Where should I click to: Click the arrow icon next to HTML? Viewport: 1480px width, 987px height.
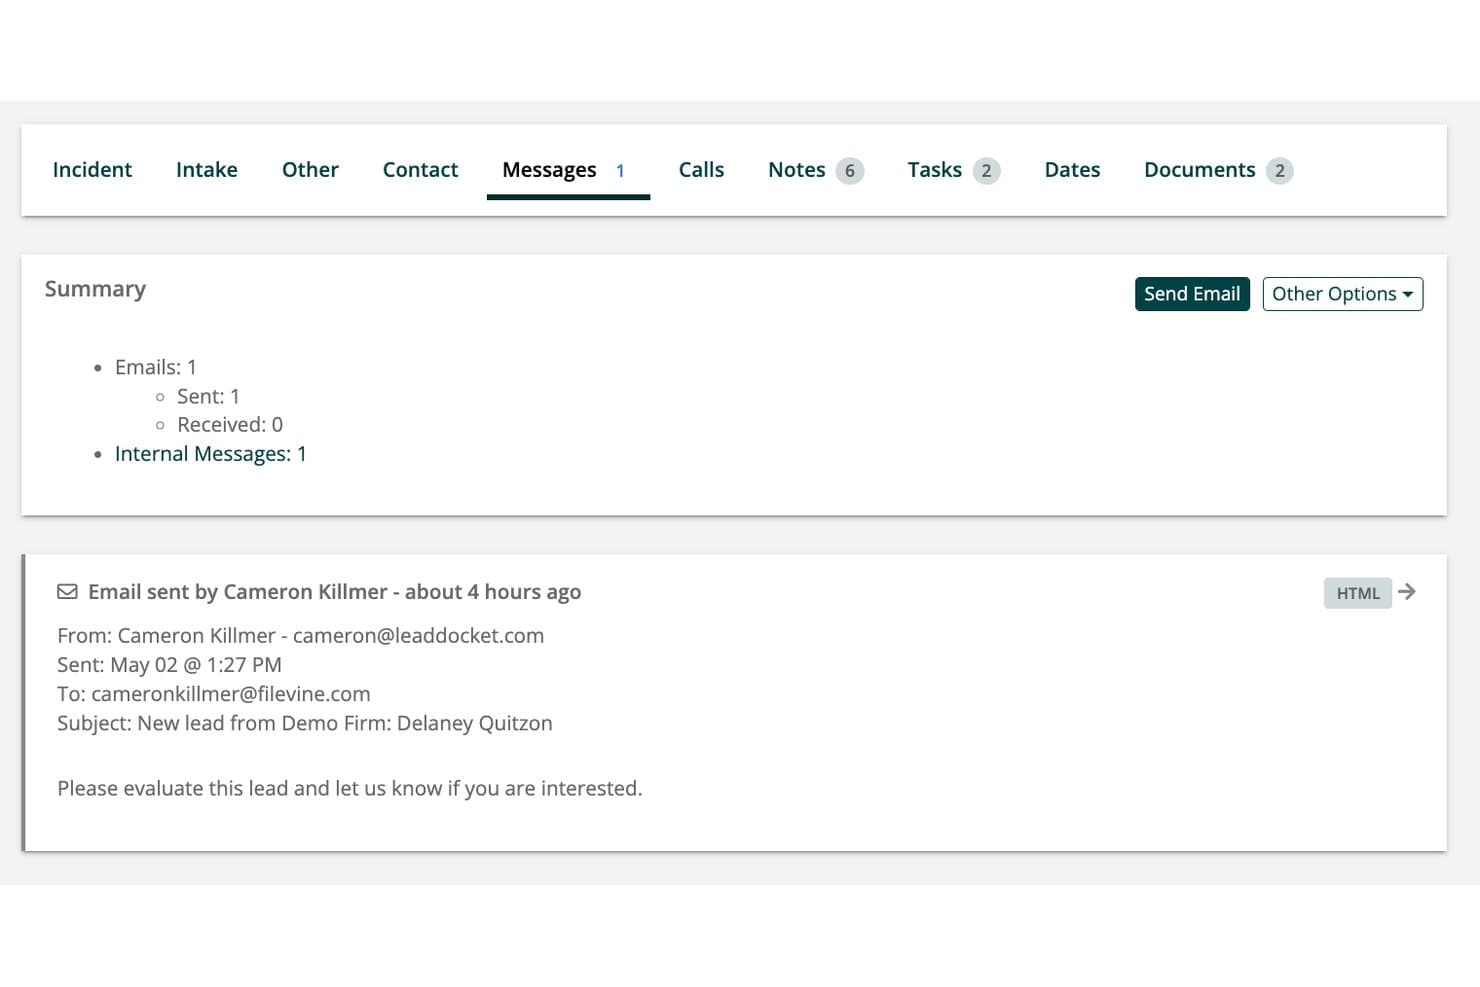point(1407,592)
